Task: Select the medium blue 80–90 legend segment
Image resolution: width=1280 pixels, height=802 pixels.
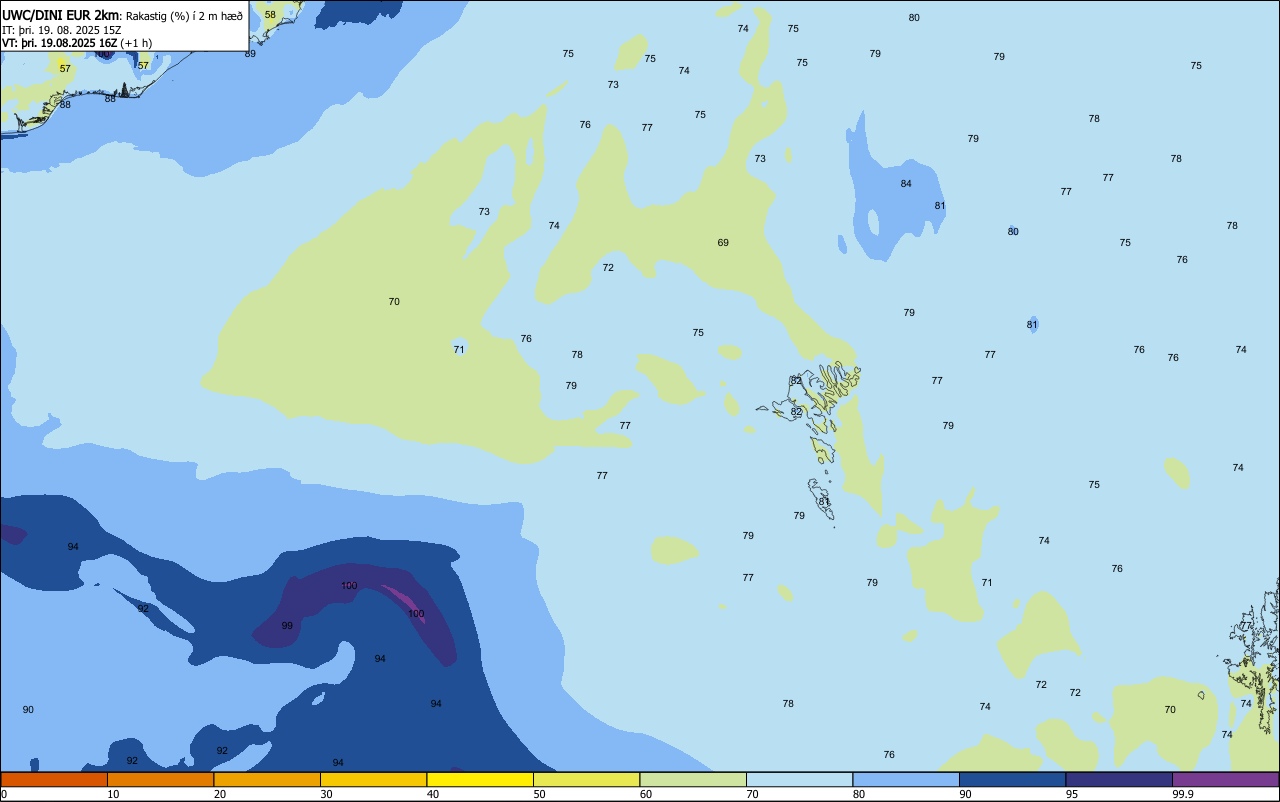Action: coord(906,779)
